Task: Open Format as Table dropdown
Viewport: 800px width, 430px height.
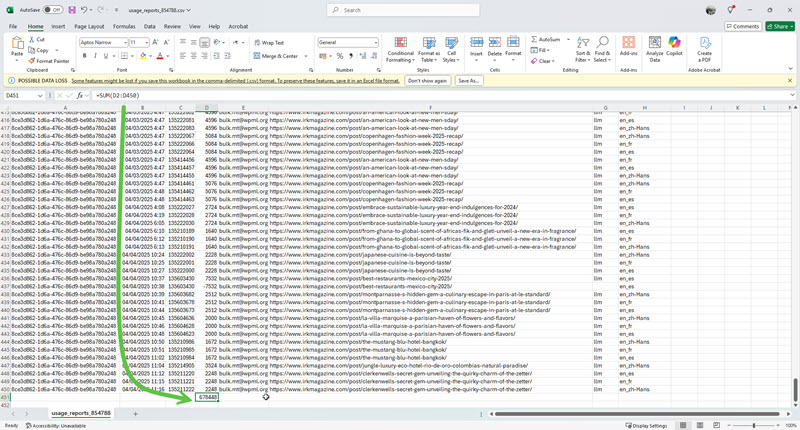Action: click(x=429, y=49)
